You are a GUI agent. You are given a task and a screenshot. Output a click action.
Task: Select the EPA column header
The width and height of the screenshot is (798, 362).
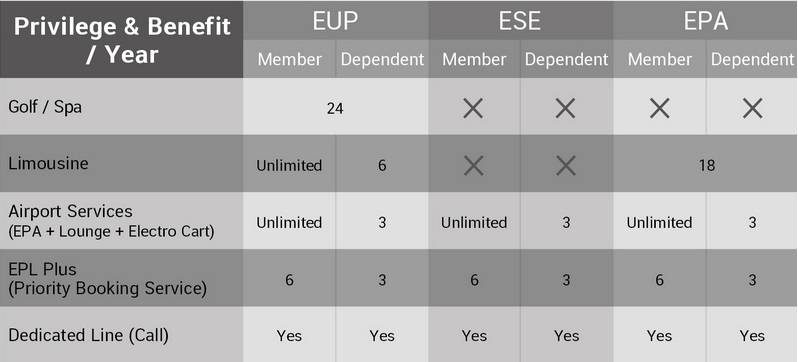tap(705, 21)
